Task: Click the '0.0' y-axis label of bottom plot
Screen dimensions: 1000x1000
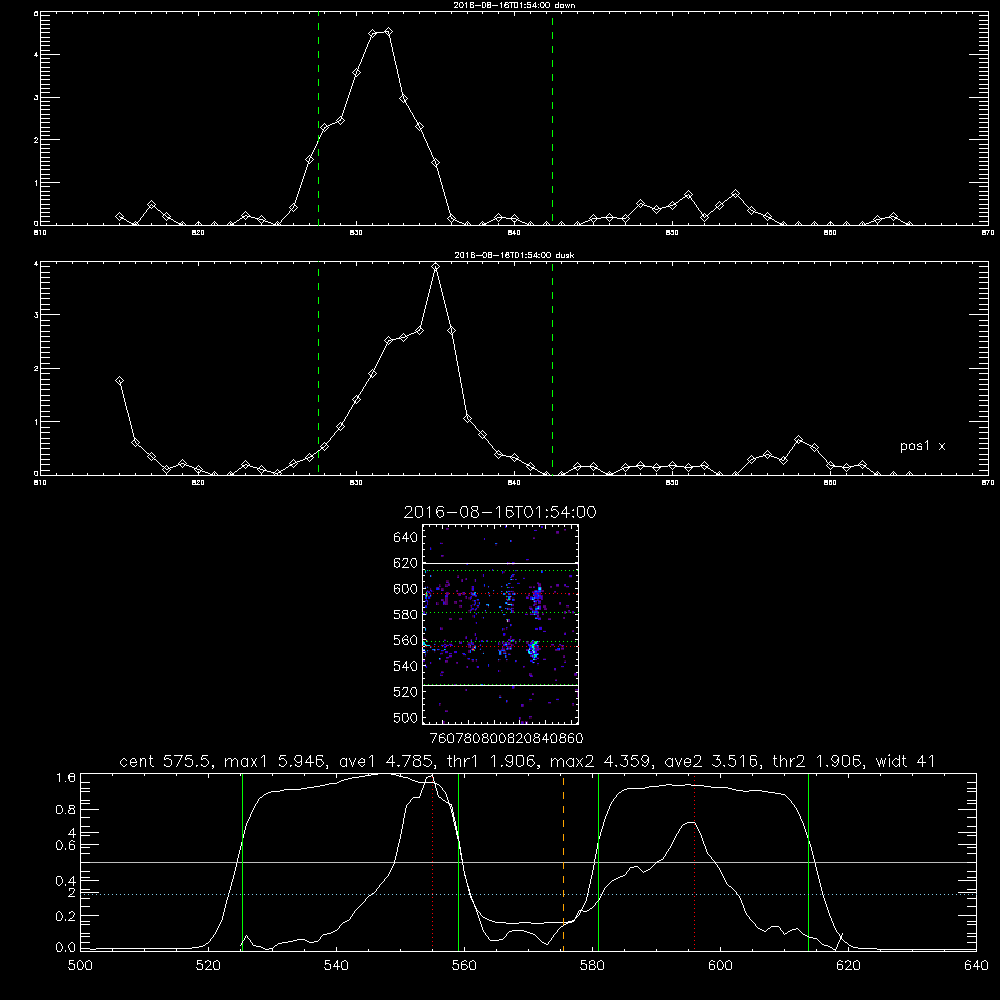Action: tap(66, 948)
